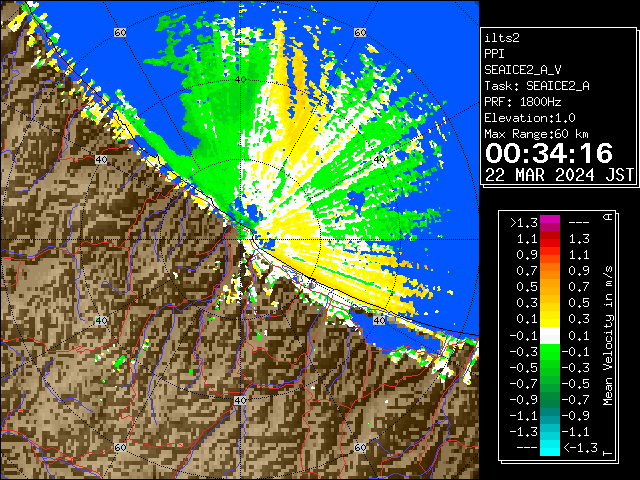Click the radar origin where the crosshairs meet
Image resolution: width=640 pixels, height=480 pixels.
click(240, 240)
